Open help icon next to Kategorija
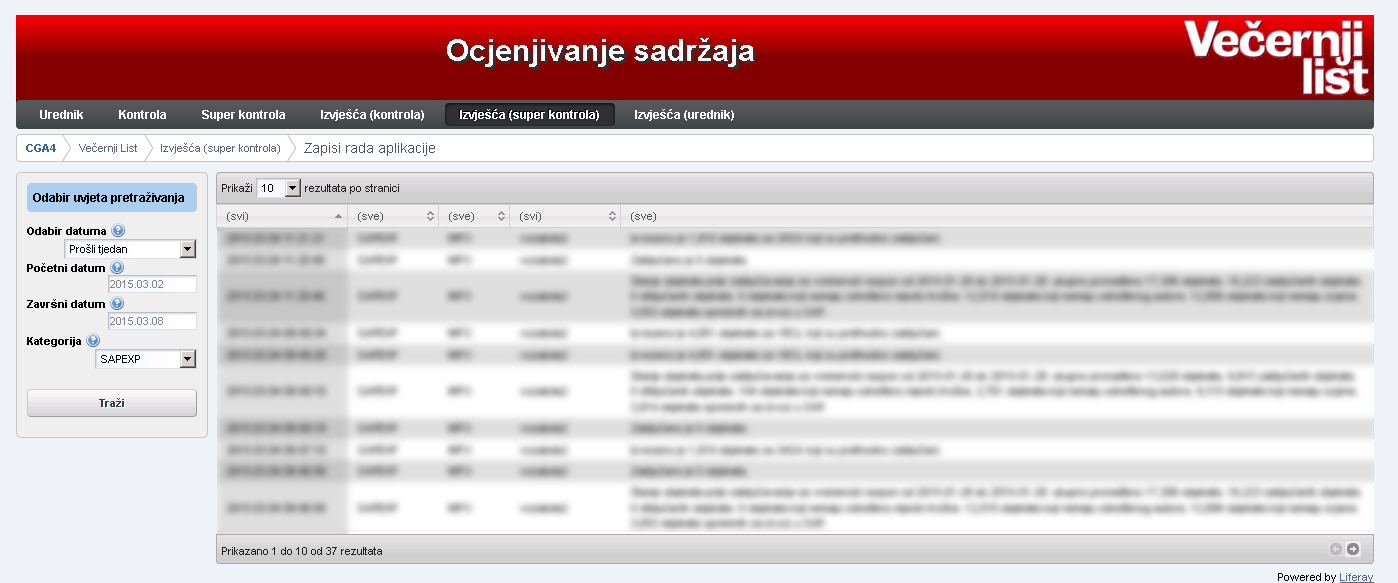1398x583 pixels. tap(93, 341)
